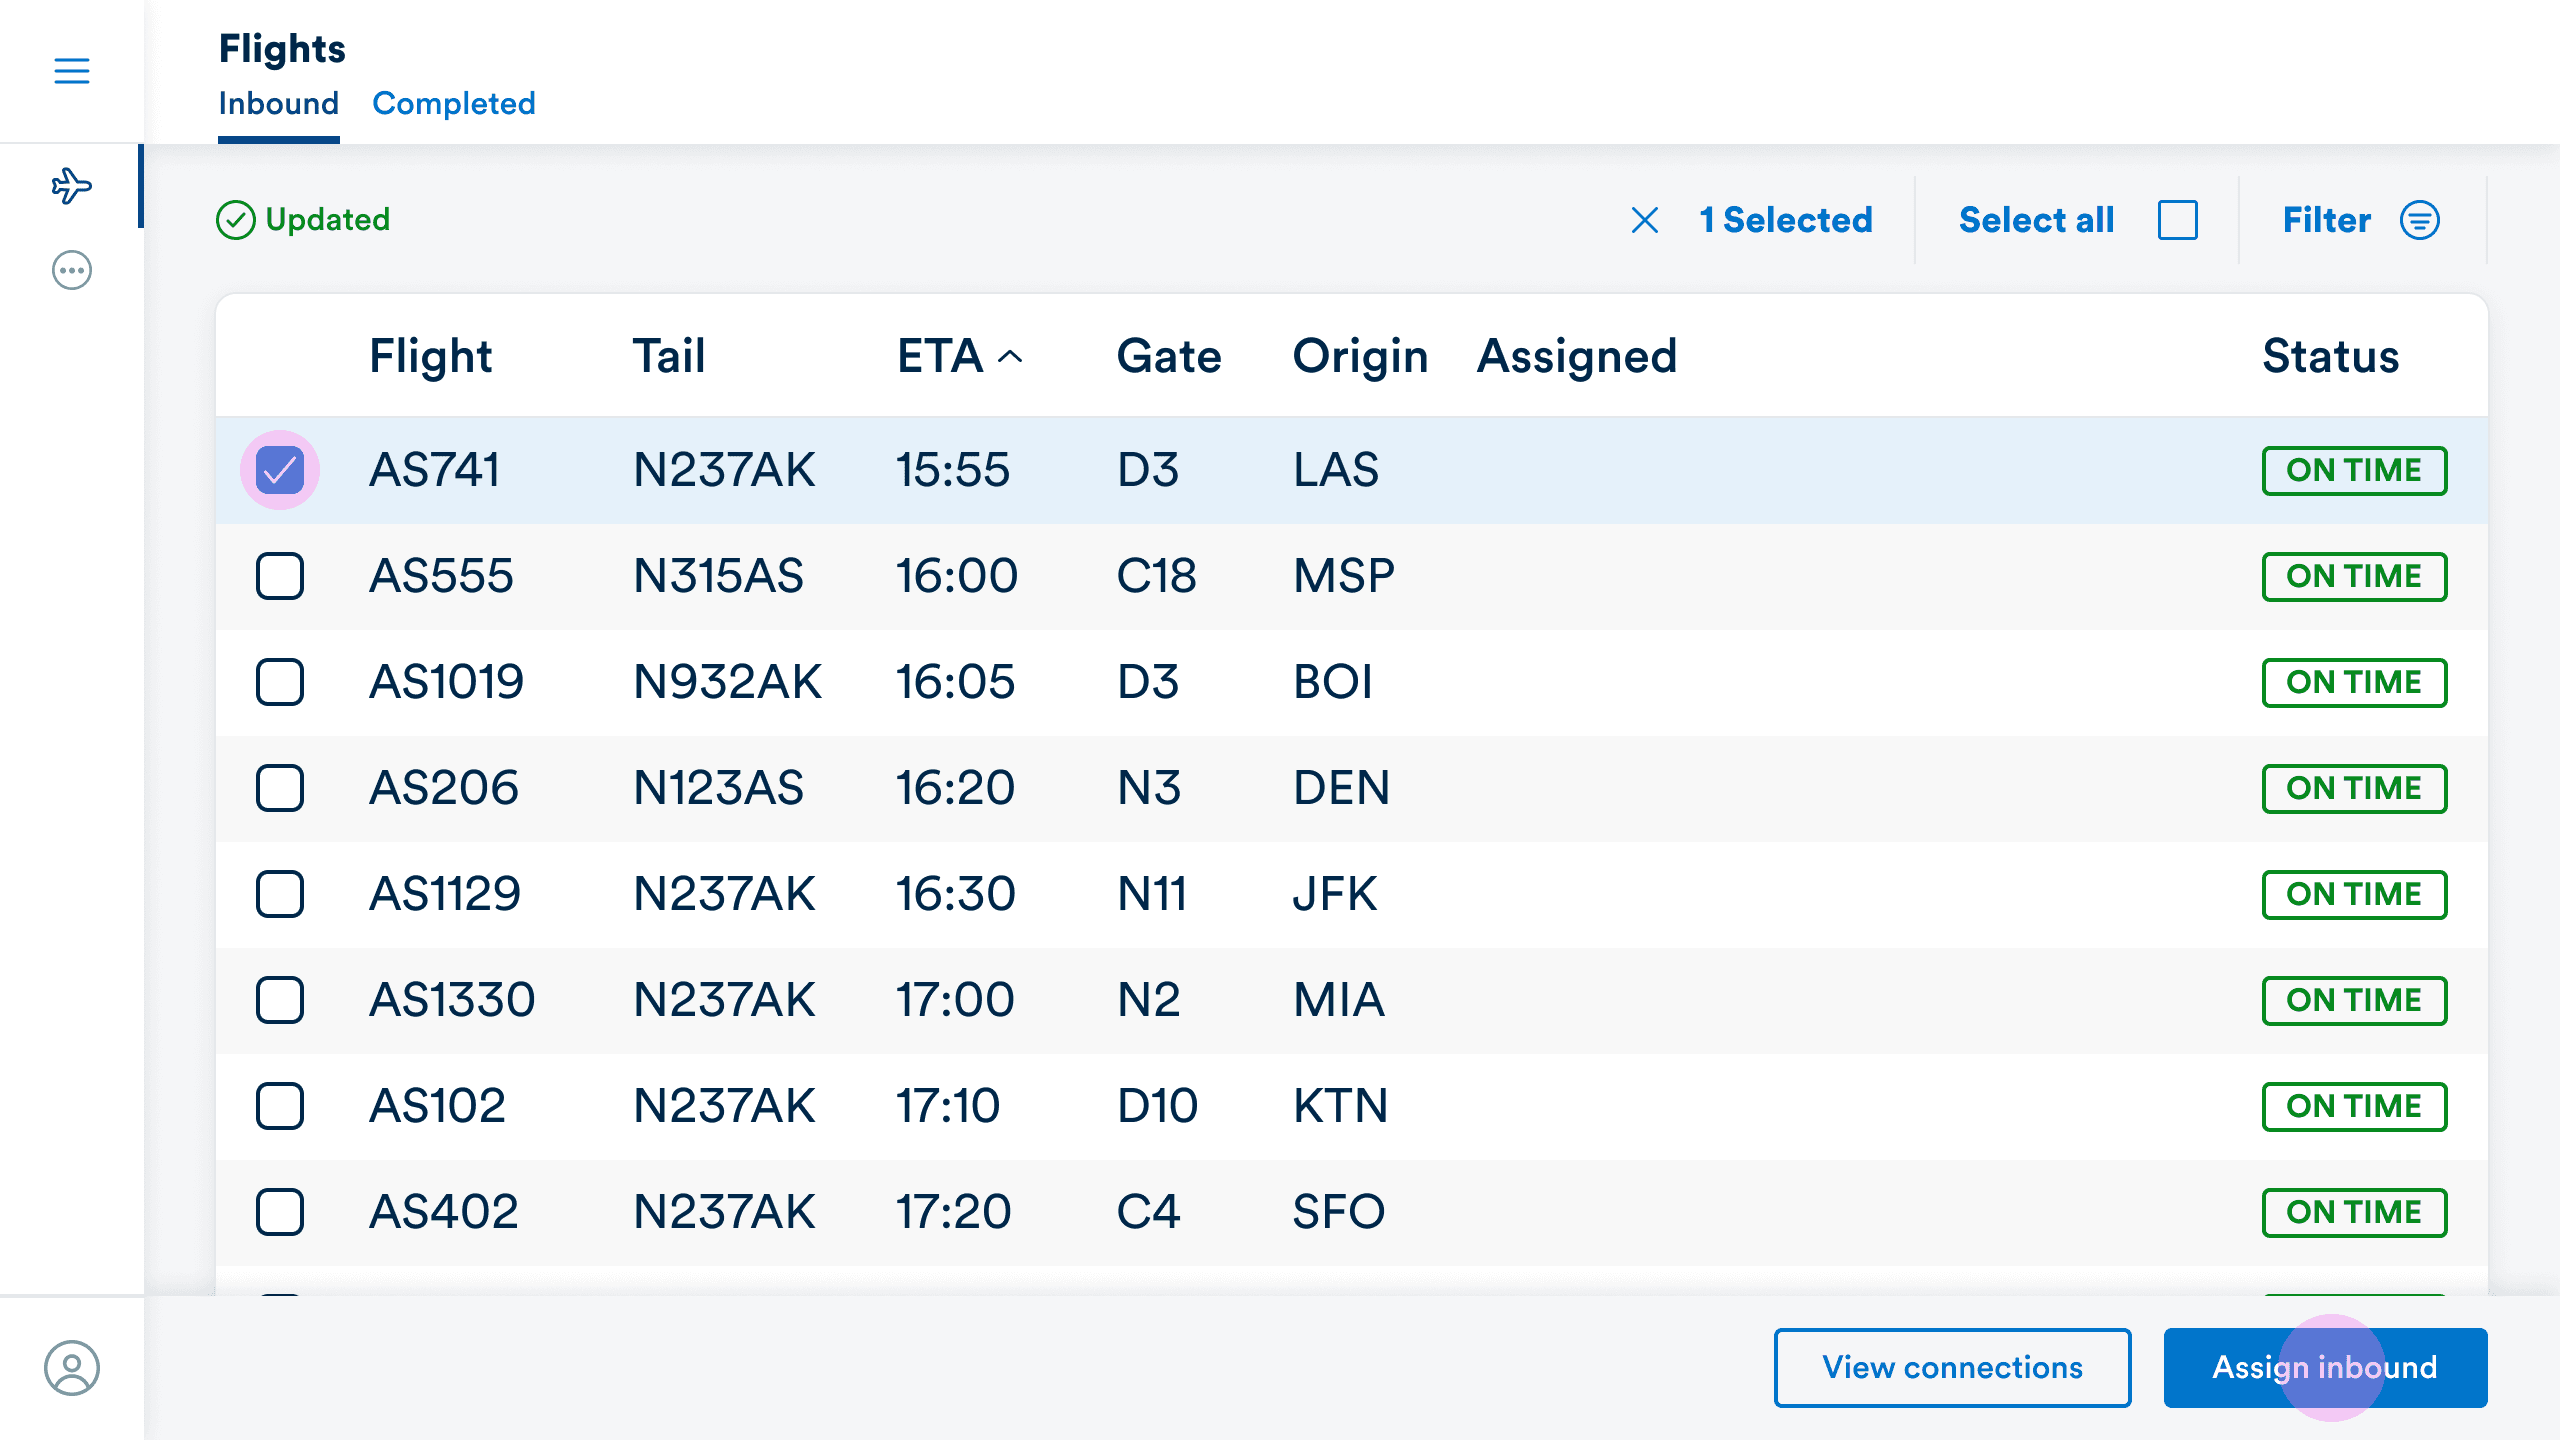Open the user profile icon

(x=71, y=1367)
